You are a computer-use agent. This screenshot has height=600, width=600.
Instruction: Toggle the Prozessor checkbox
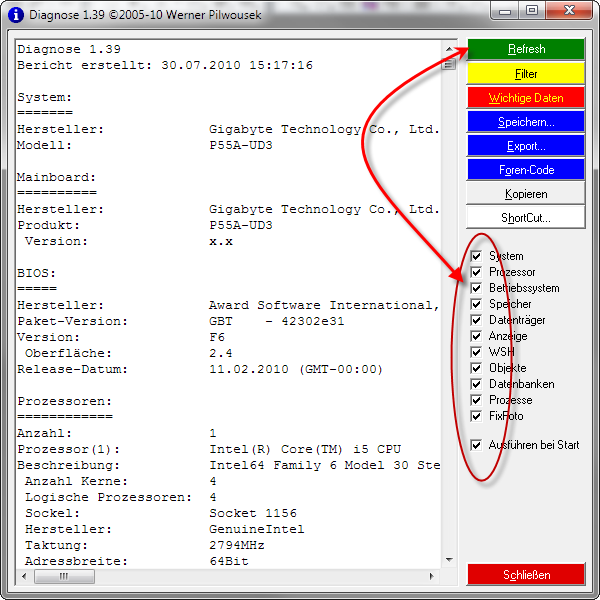[476, 272]
